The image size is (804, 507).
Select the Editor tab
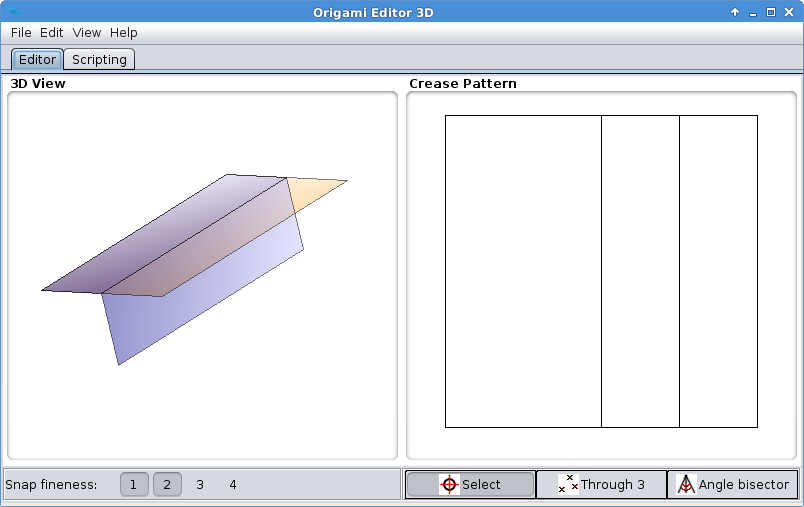(x=37, y=59)
